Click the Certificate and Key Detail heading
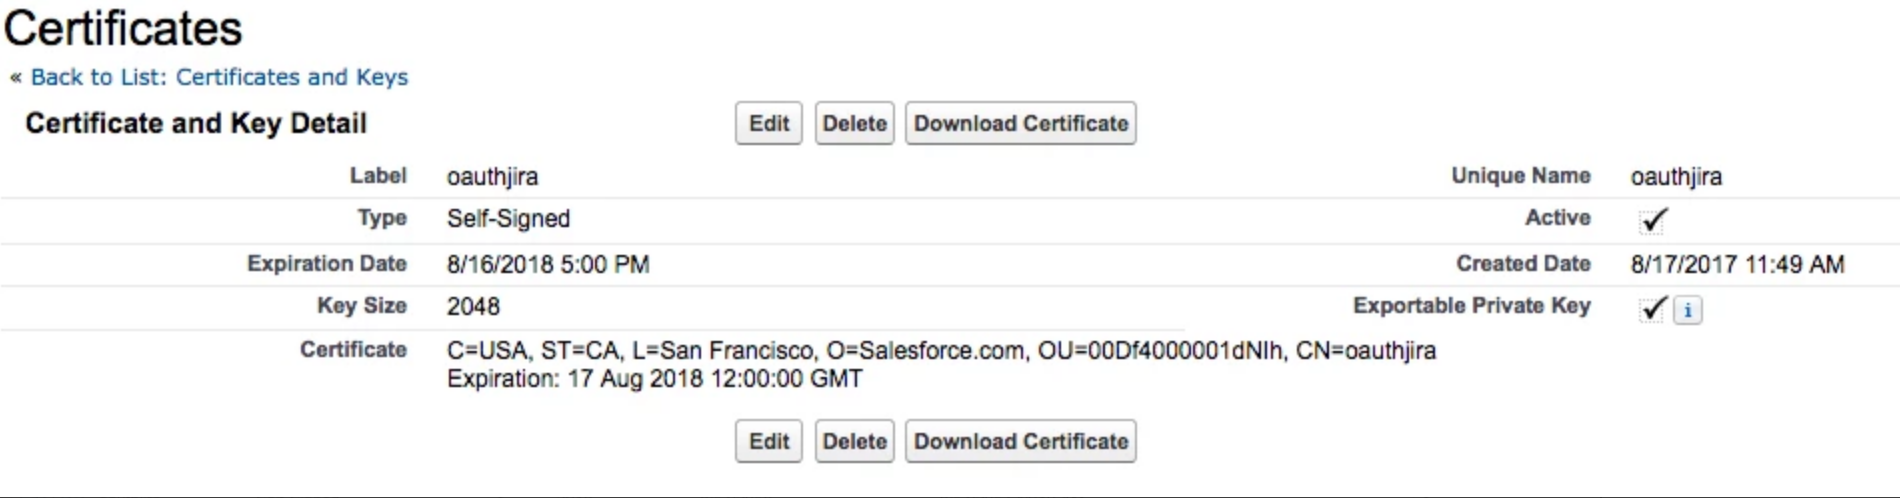 coord(196,123)
